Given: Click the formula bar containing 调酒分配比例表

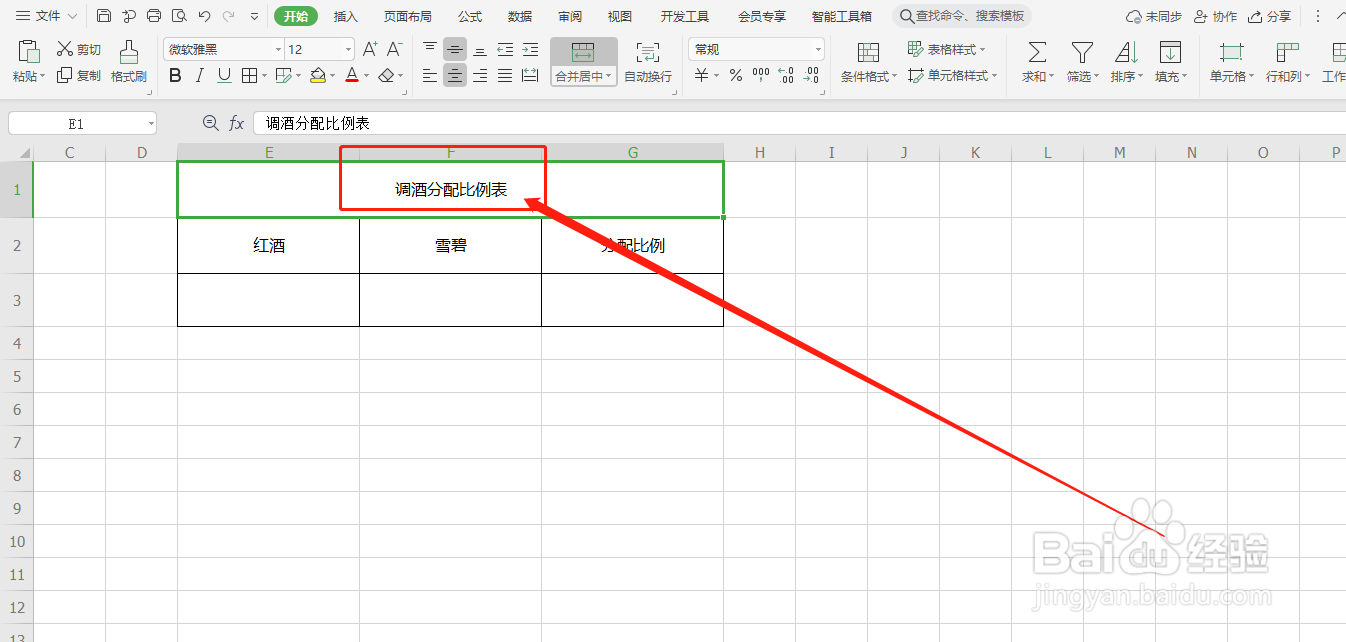Looking at the screenshot, I should [799, 123].
